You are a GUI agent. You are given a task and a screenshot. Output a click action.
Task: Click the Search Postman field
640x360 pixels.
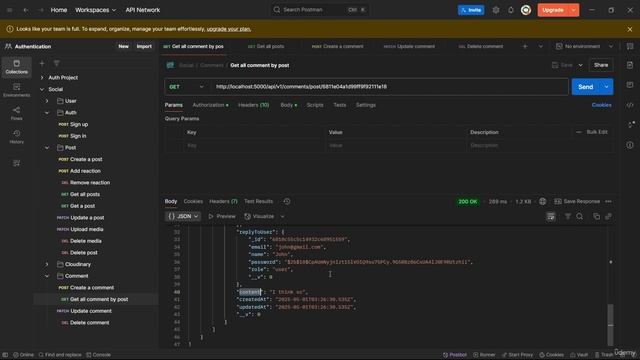(x=319, y=10)
